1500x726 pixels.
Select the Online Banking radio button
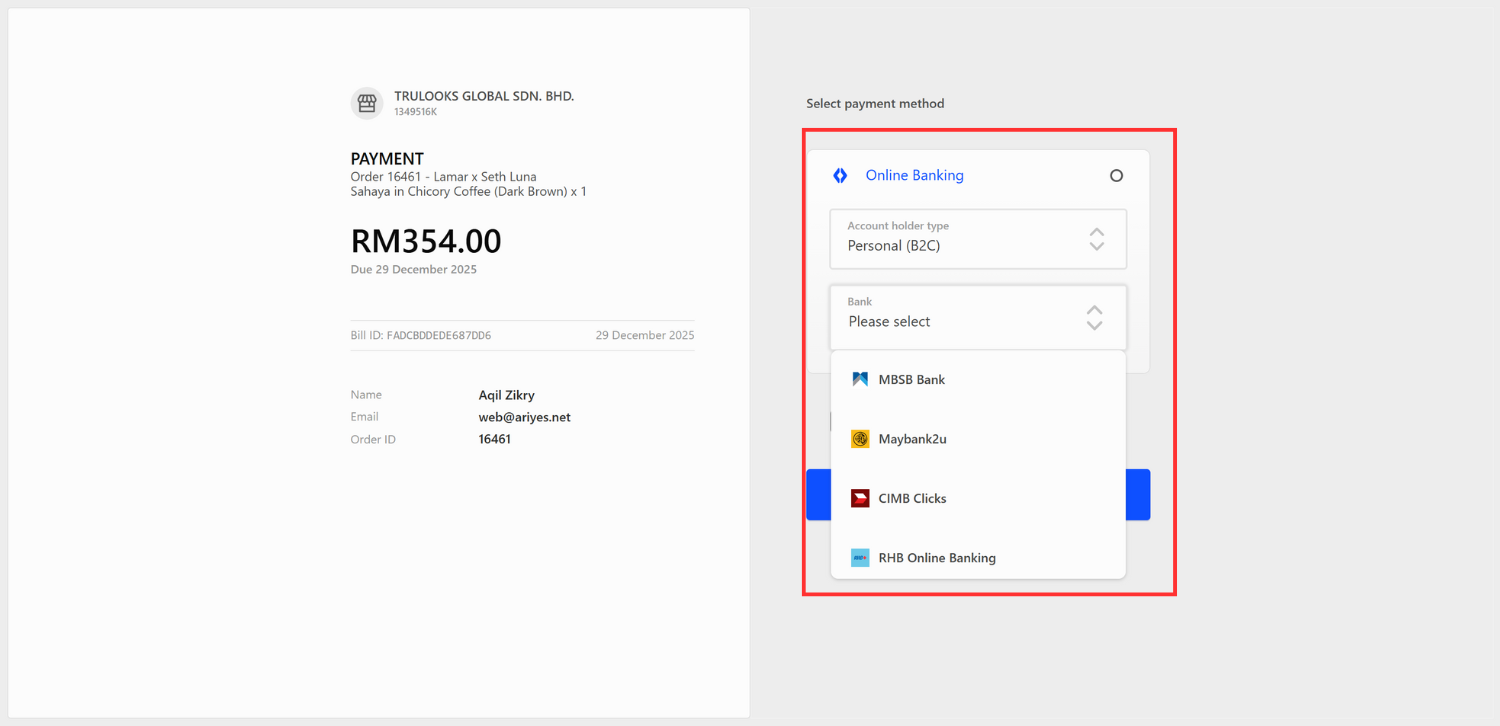point(1116,176)
